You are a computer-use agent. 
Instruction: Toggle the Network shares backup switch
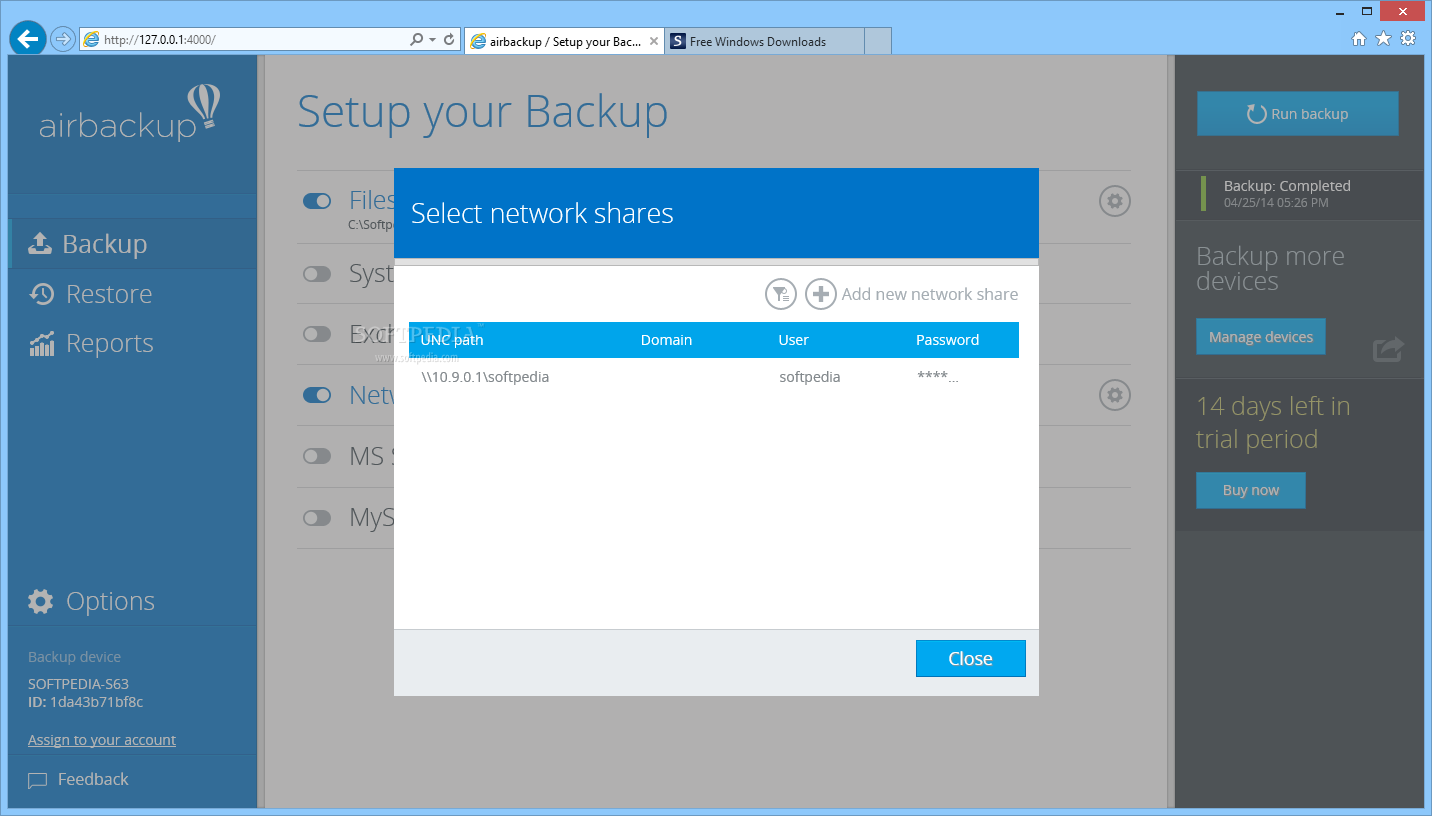pos(317,395)
